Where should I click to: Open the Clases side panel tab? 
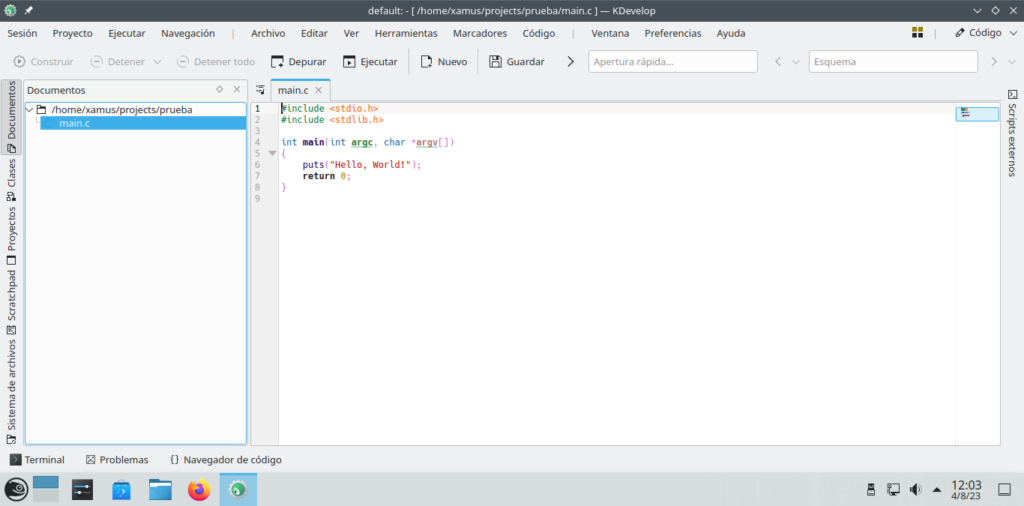point(11,179)
